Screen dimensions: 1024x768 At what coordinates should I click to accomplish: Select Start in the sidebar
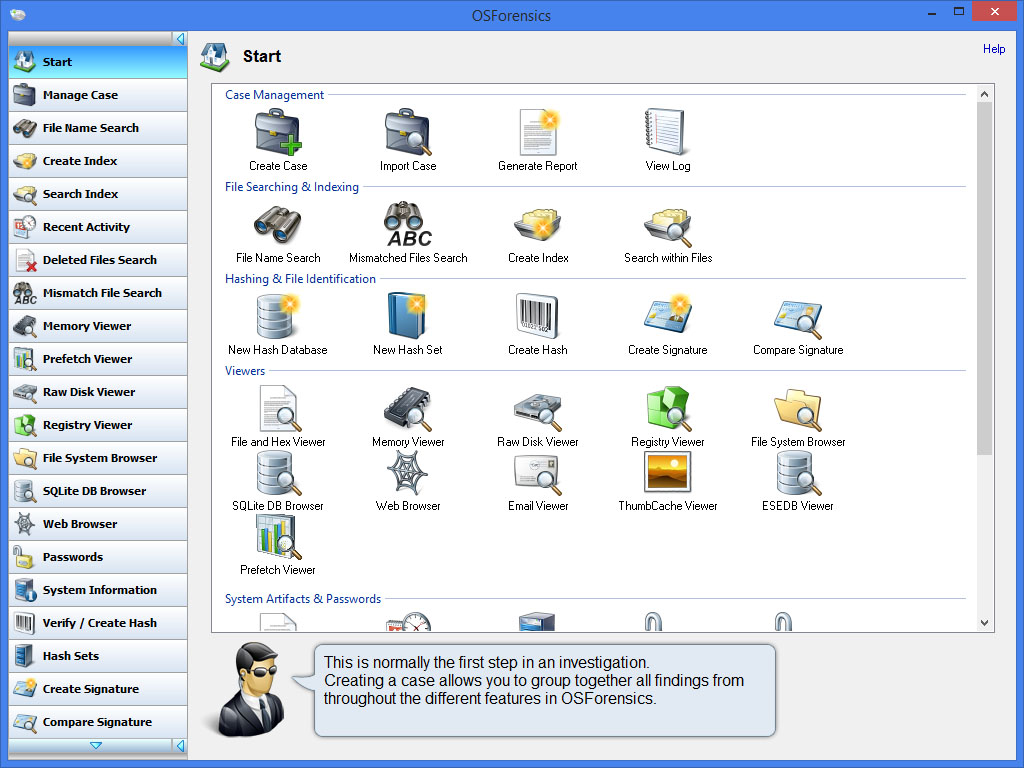pyautogui.click(x=98, y=62)
